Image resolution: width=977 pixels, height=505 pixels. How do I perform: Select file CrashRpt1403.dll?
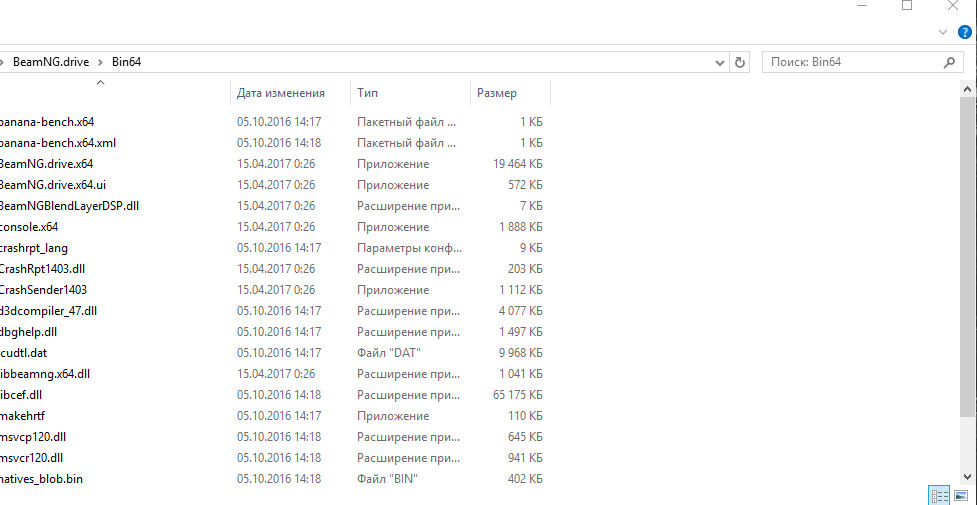tap(42, 269)
